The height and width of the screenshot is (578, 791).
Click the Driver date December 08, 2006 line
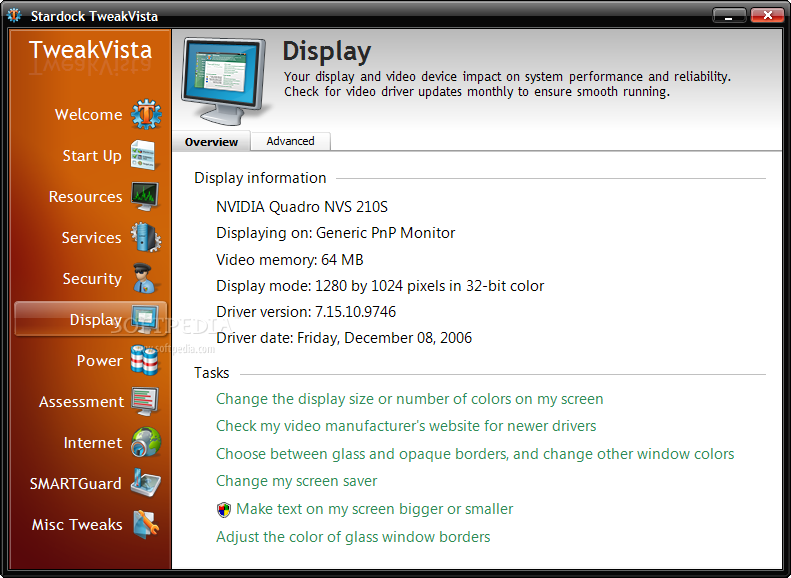(344, 338)
